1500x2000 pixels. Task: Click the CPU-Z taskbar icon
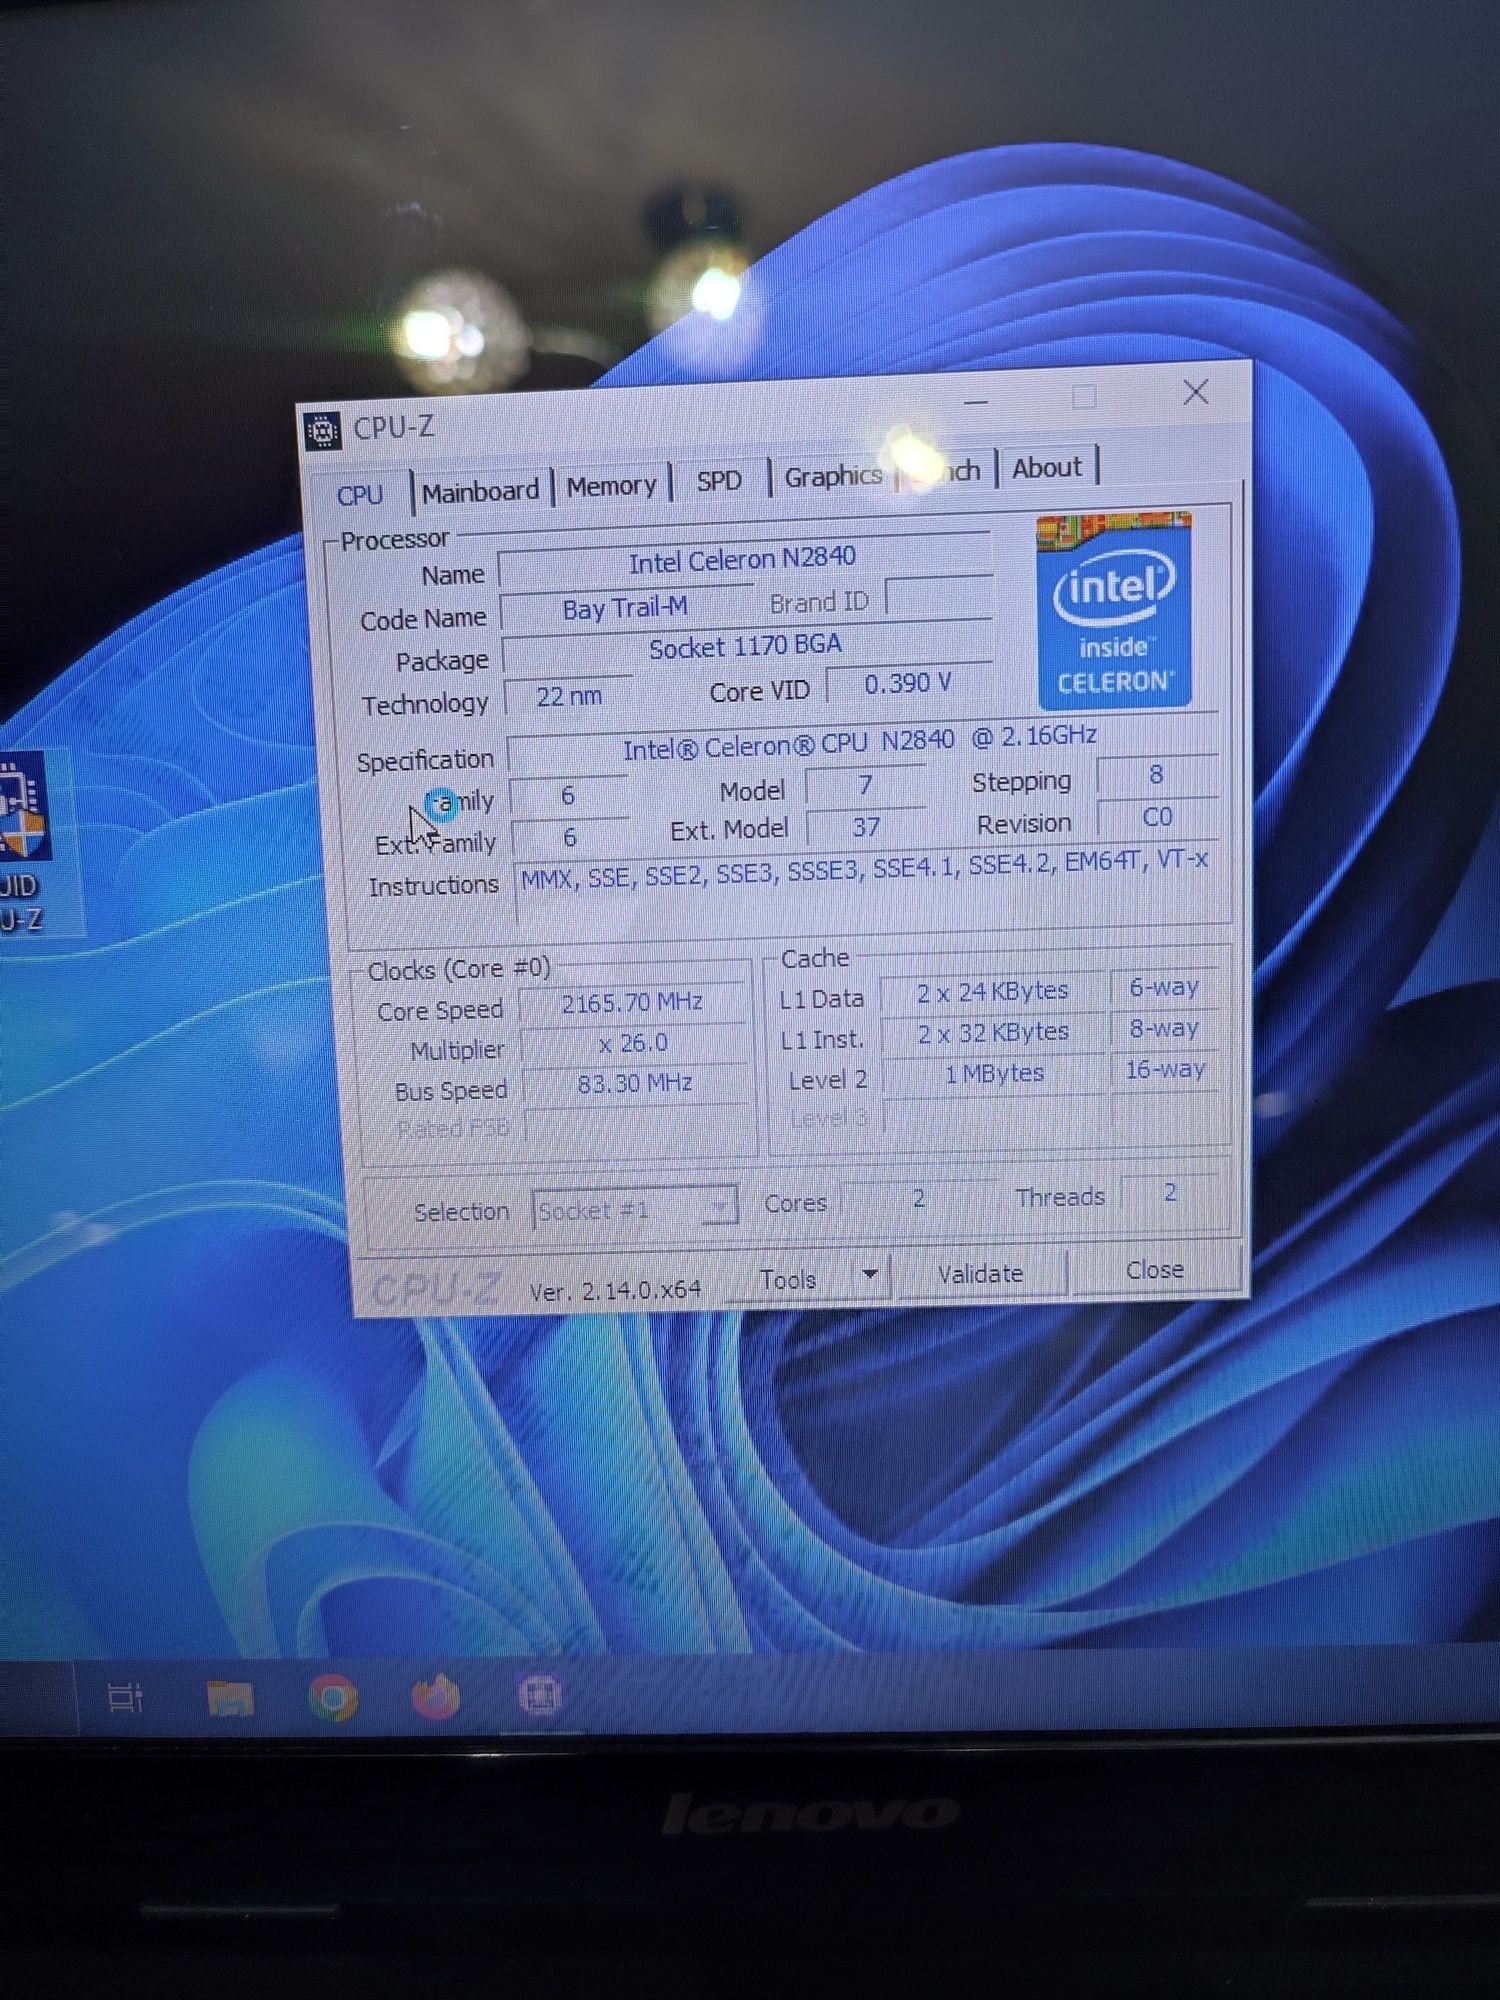pyautogui.click(x=540, y=1695)
